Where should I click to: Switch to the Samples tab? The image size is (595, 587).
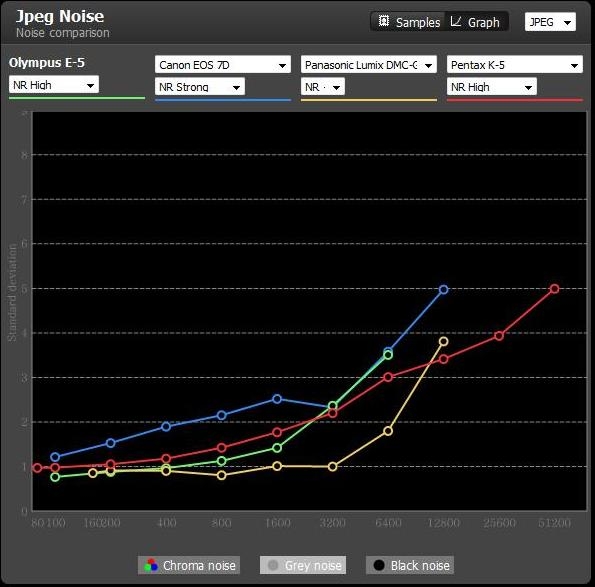tap(408, 22)
